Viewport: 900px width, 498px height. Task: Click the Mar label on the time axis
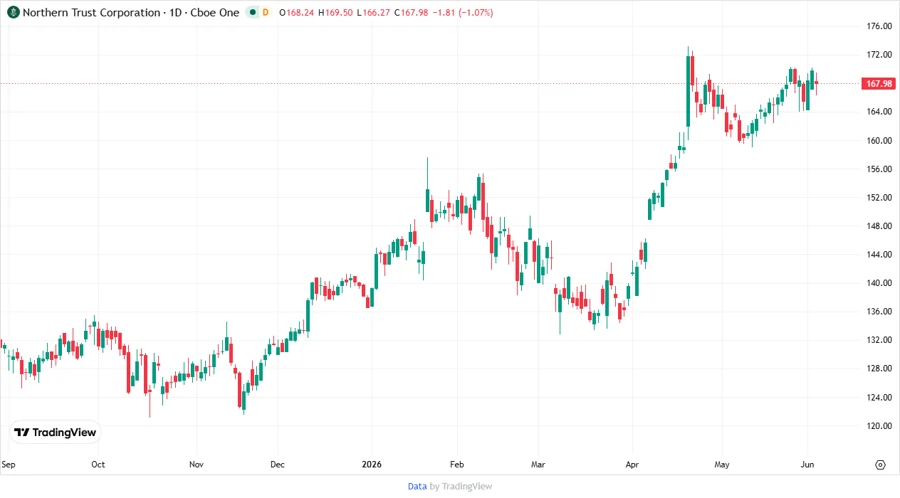coord(538,465)
